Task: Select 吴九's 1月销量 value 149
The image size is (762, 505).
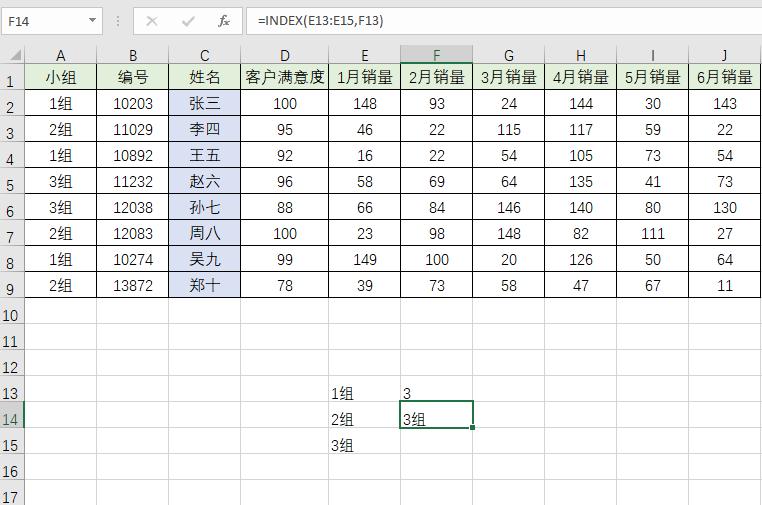Action: tap(364, 259)
